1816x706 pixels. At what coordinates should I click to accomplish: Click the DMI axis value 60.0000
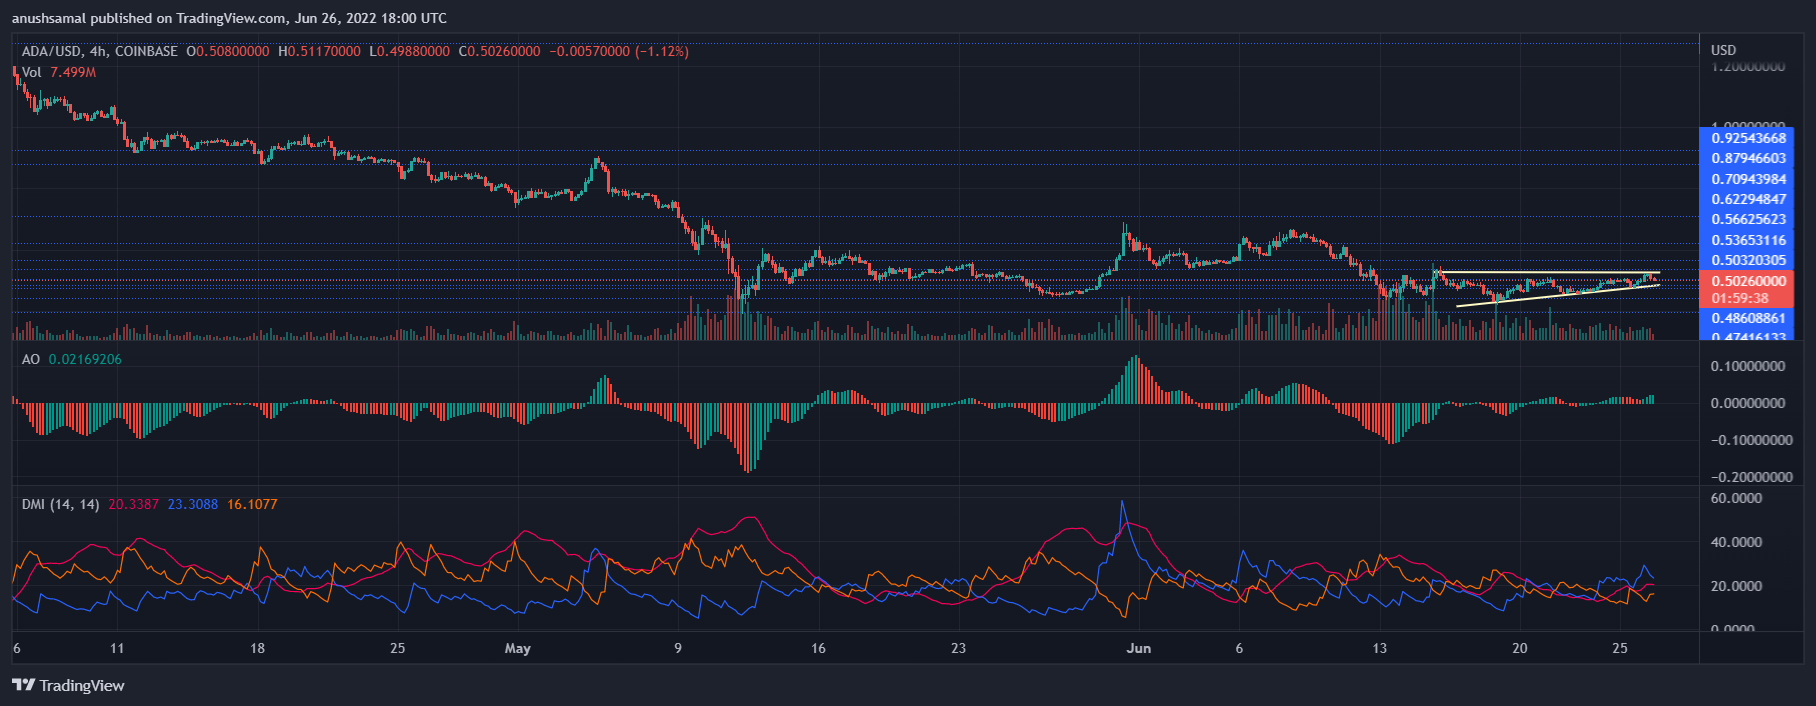click(x=1736, y=498)
